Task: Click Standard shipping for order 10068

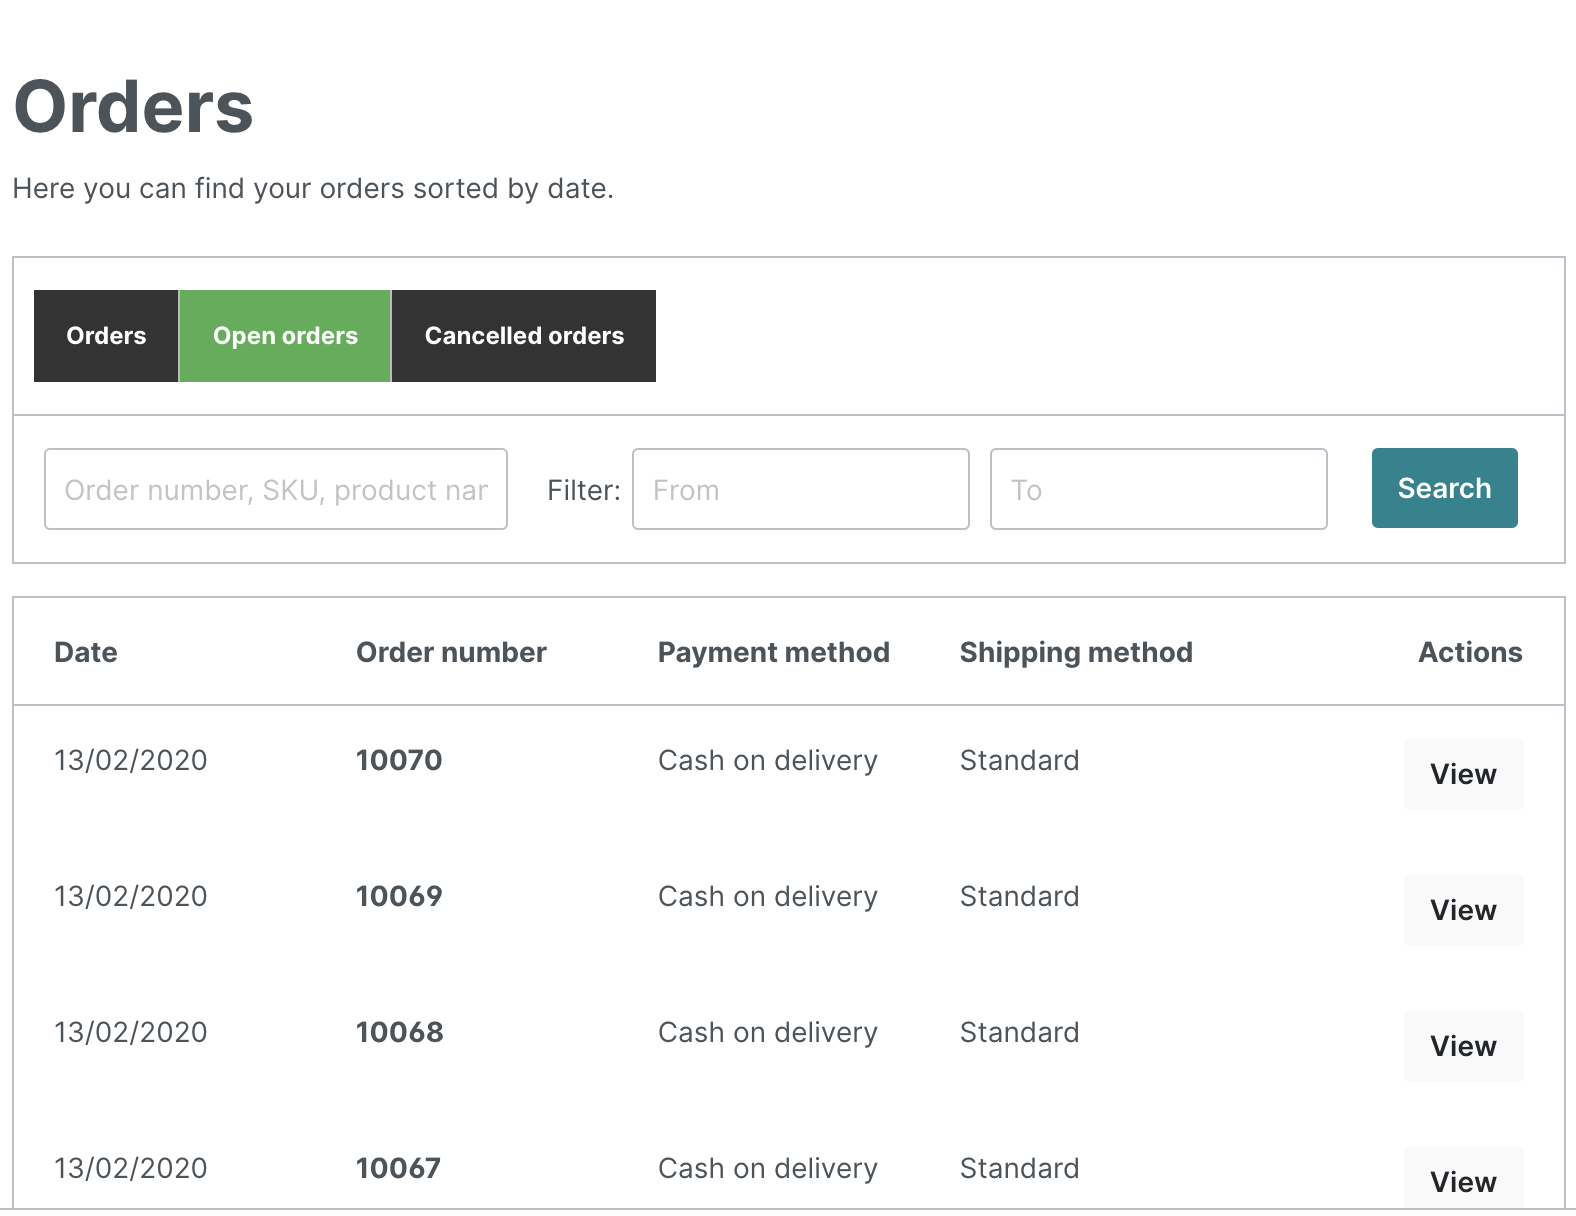Action: pos(1020,1032)
